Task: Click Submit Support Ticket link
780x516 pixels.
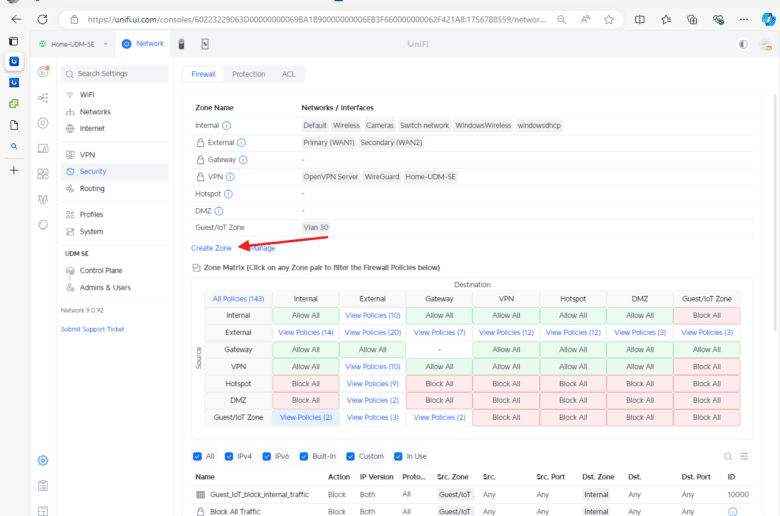Action: point(93,329)
